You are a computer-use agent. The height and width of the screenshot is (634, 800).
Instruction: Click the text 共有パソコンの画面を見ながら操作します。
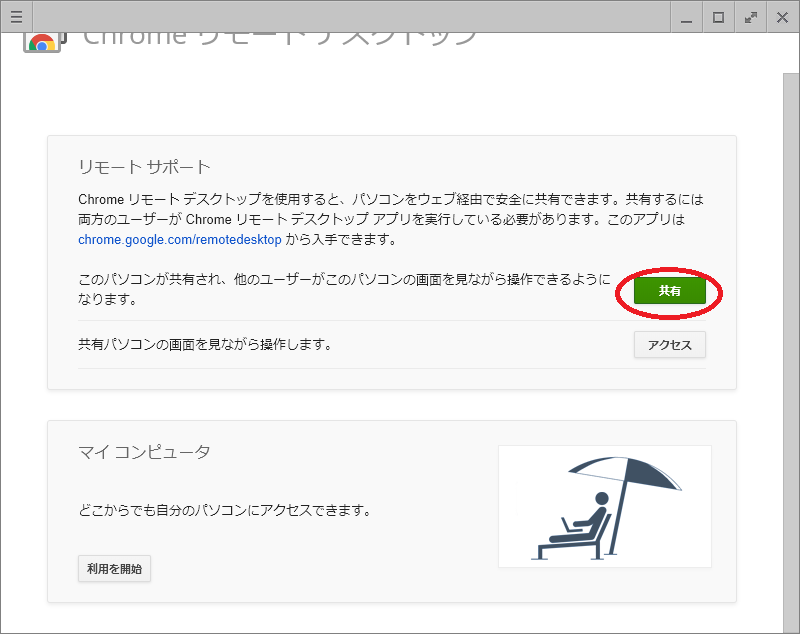click(x=206, y=345)
